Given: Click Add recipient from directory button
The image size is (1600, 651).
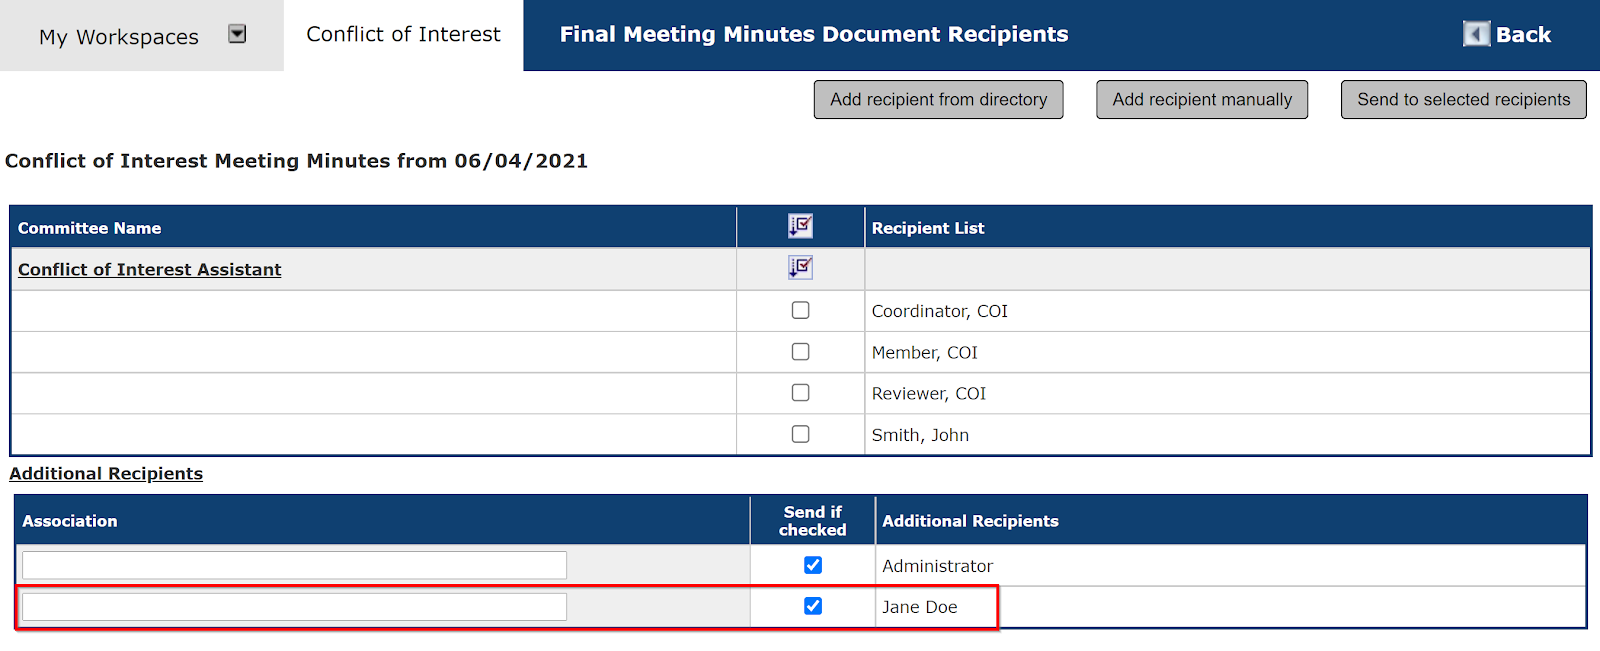Looking at the screenshot, I should coord(938,100).
